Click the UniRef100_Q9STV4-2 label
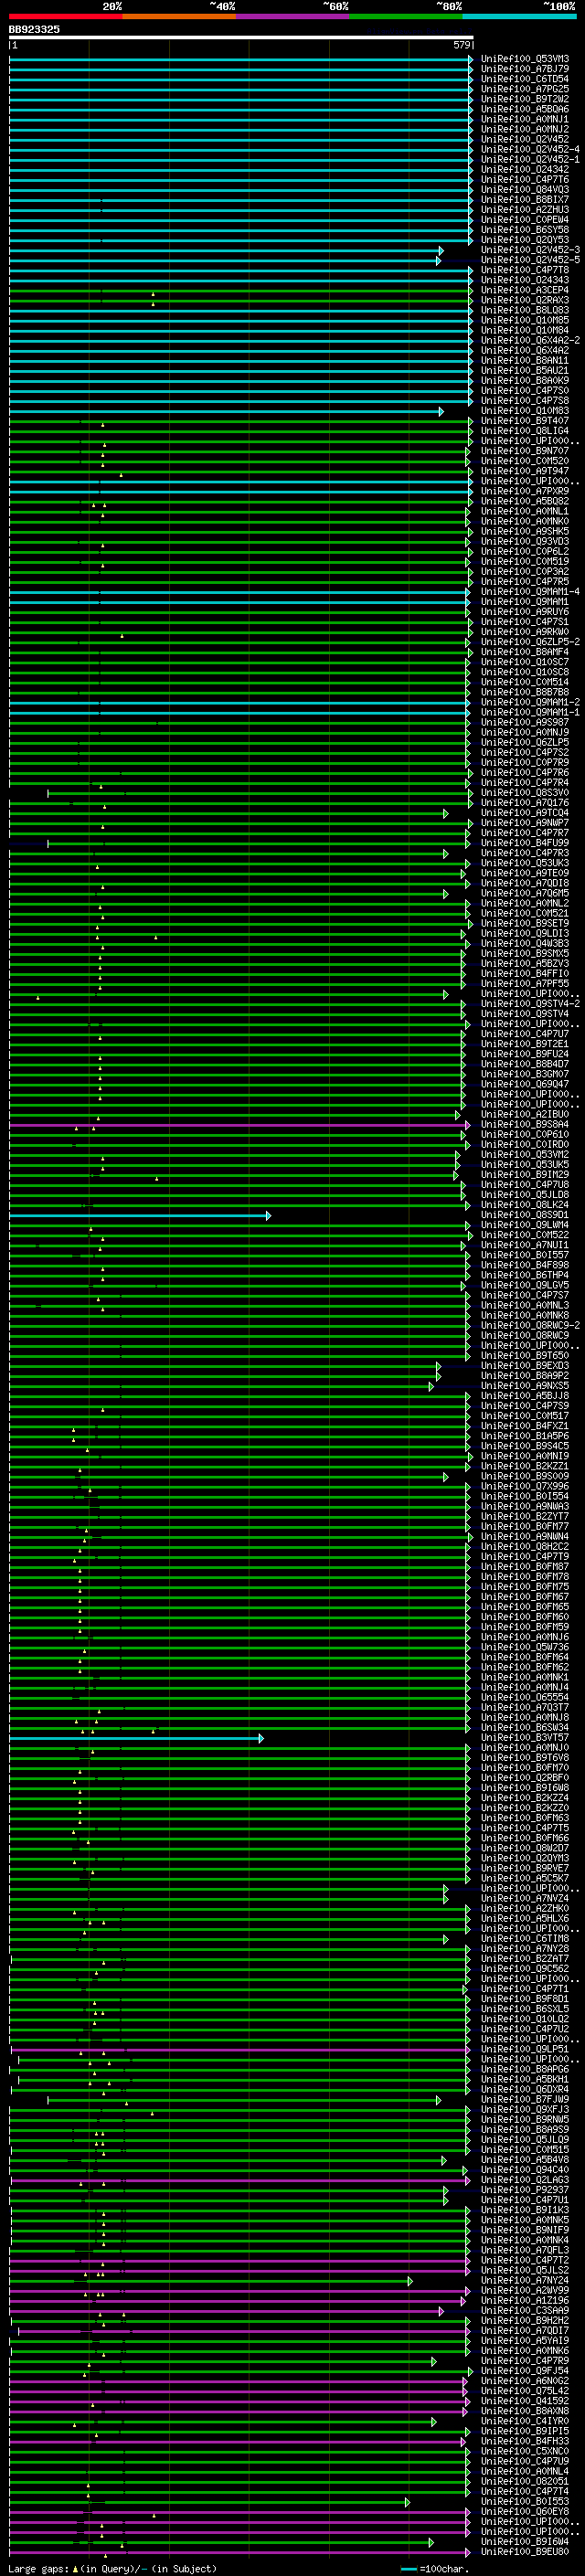 [x=530, y=1004]
